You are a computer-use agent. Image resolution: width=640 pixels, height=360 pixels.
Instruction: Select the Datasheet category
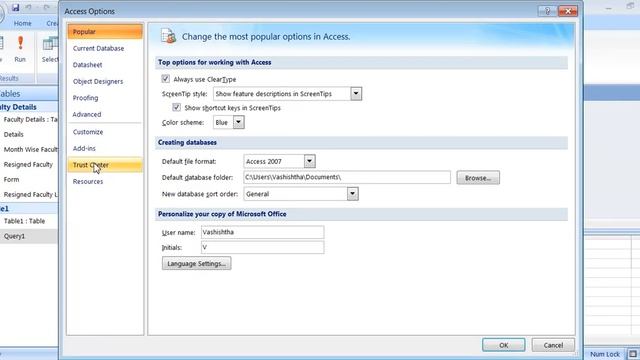click(105, 65)
